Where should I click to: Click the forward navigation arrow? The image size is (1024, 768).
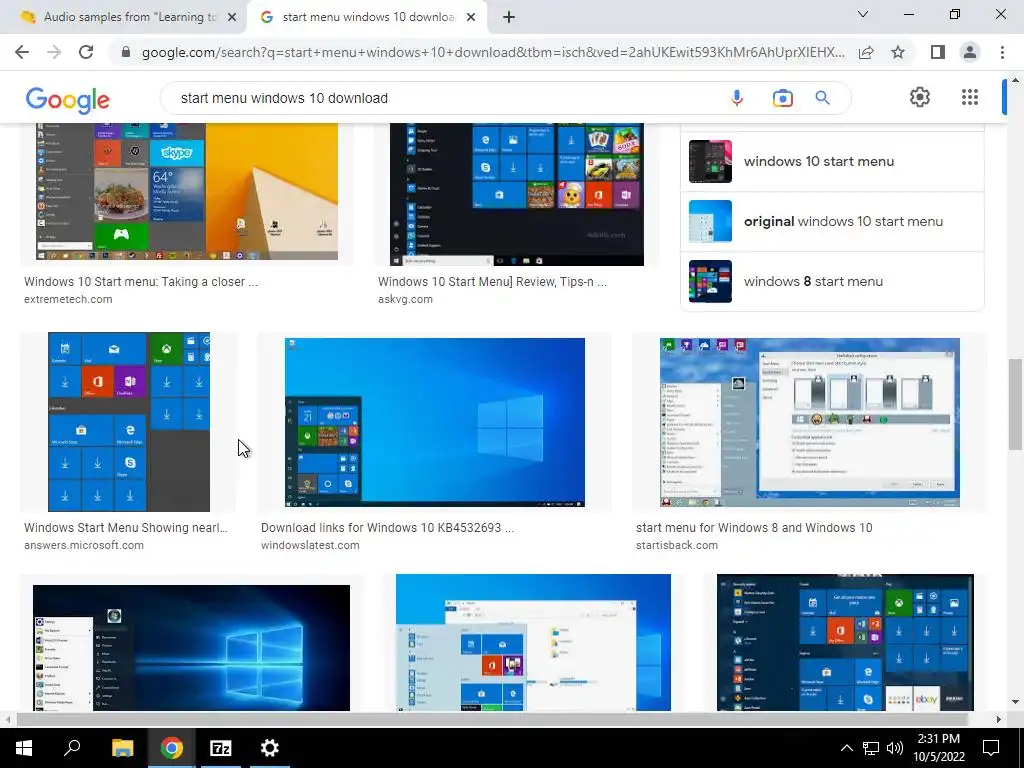coord(54,52)
